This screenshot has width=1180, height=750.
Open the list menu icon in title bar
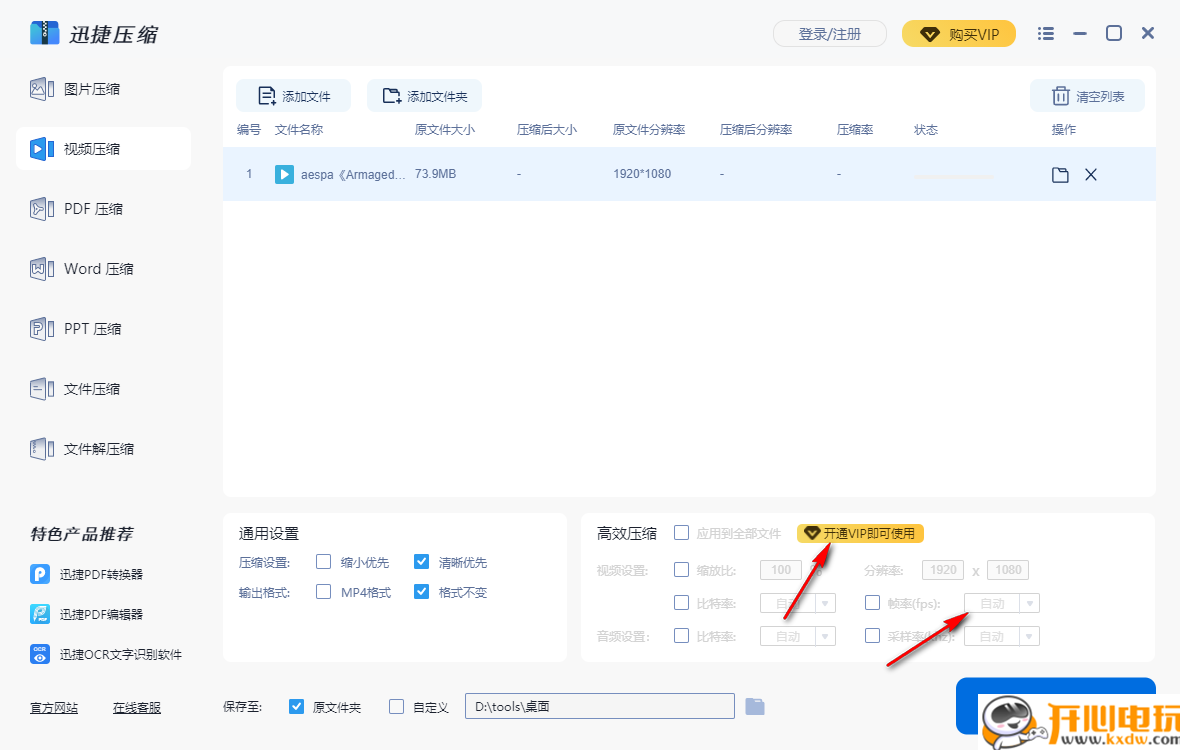pos(1045,33)
